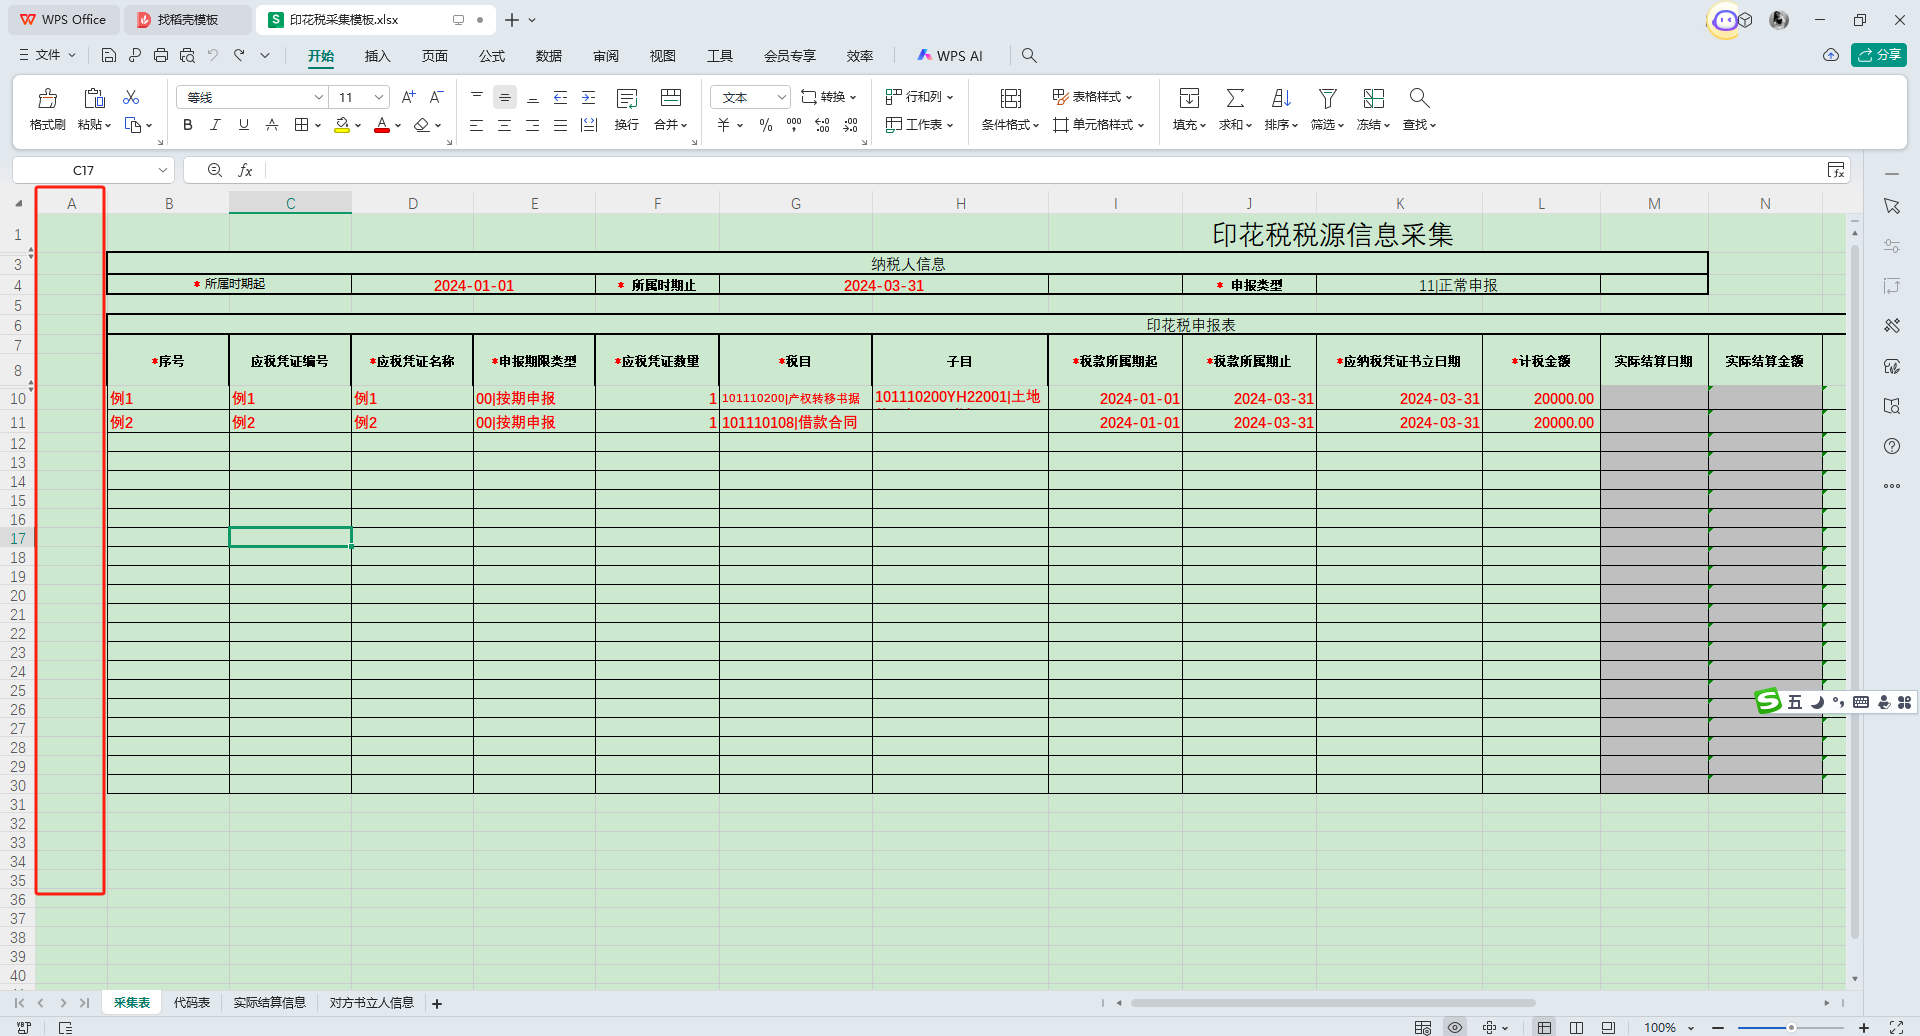The height and width of the screenshot is (1036, 1920).
Task: Click the Cut scissors icon
Action: pyautogui.click(x=131, y=97)
